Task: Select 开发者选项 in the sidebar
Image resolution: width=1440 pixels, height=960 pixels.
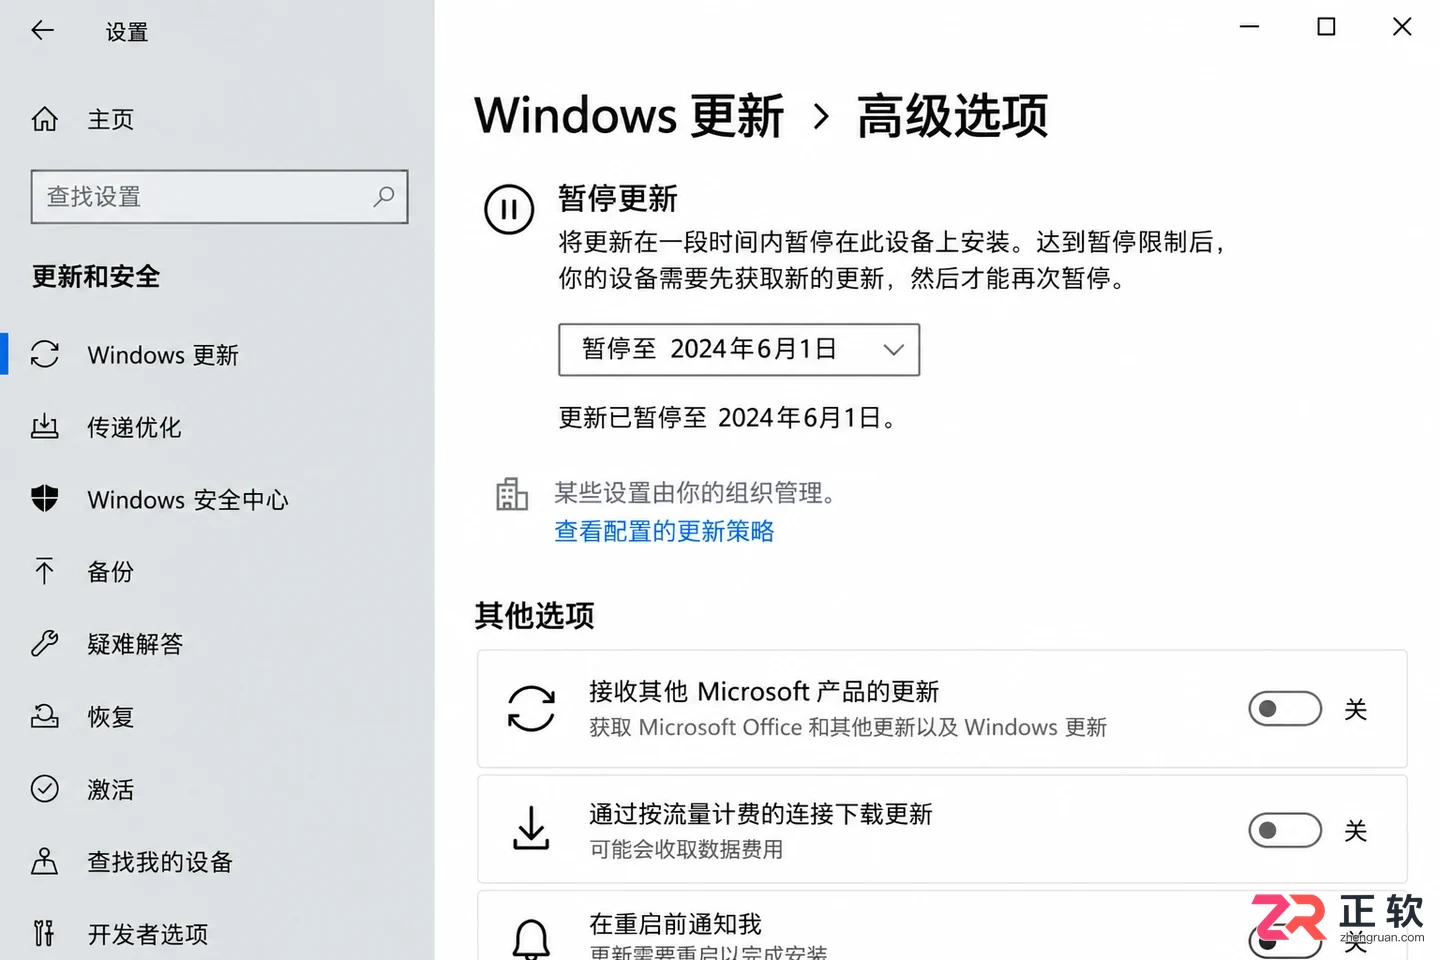Action: point(218,934)
